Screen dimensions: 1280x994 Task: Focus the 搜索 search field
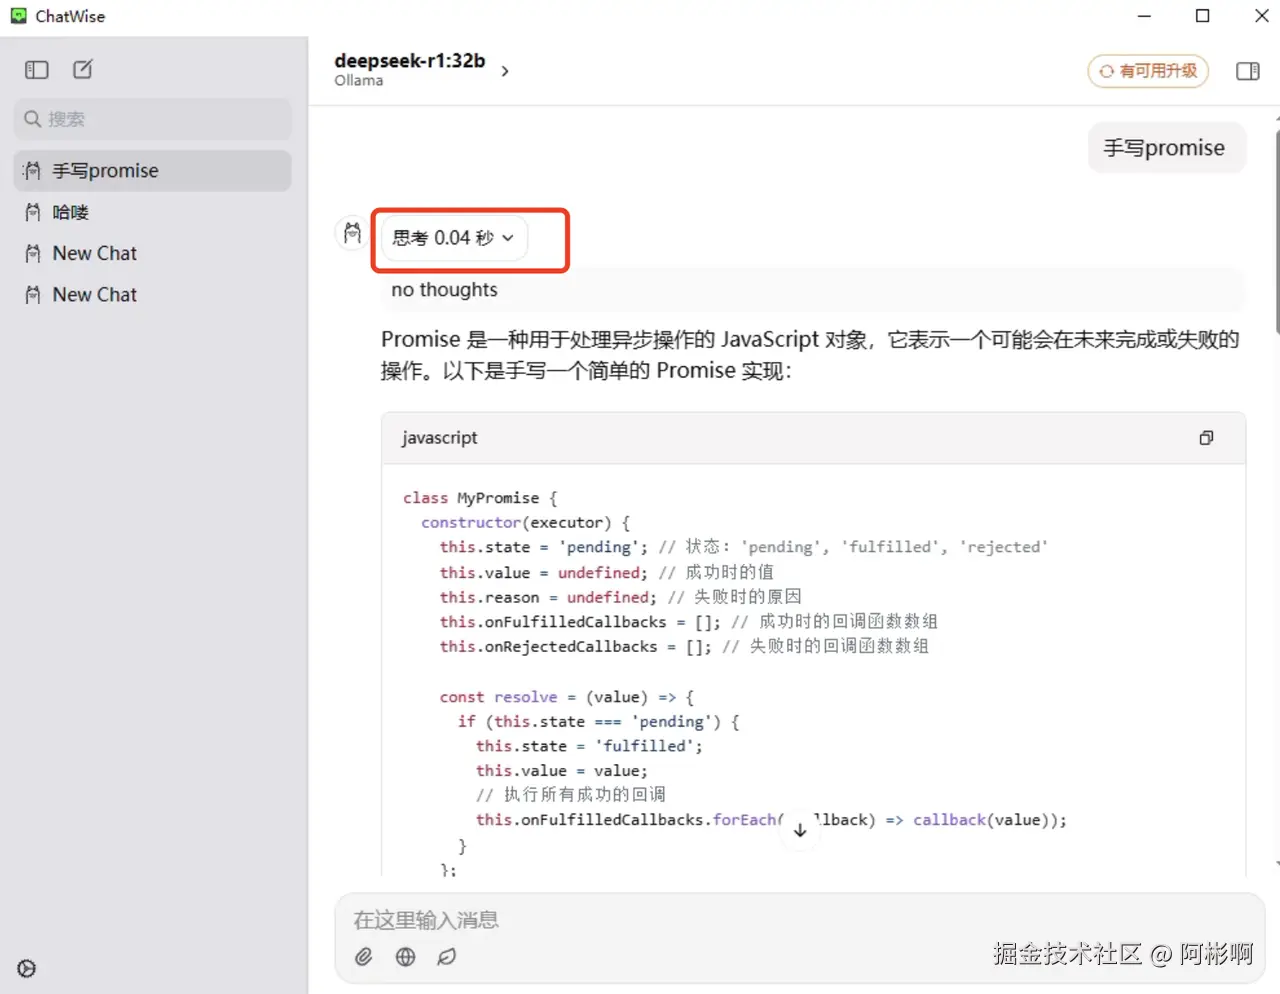click(153, 119)
